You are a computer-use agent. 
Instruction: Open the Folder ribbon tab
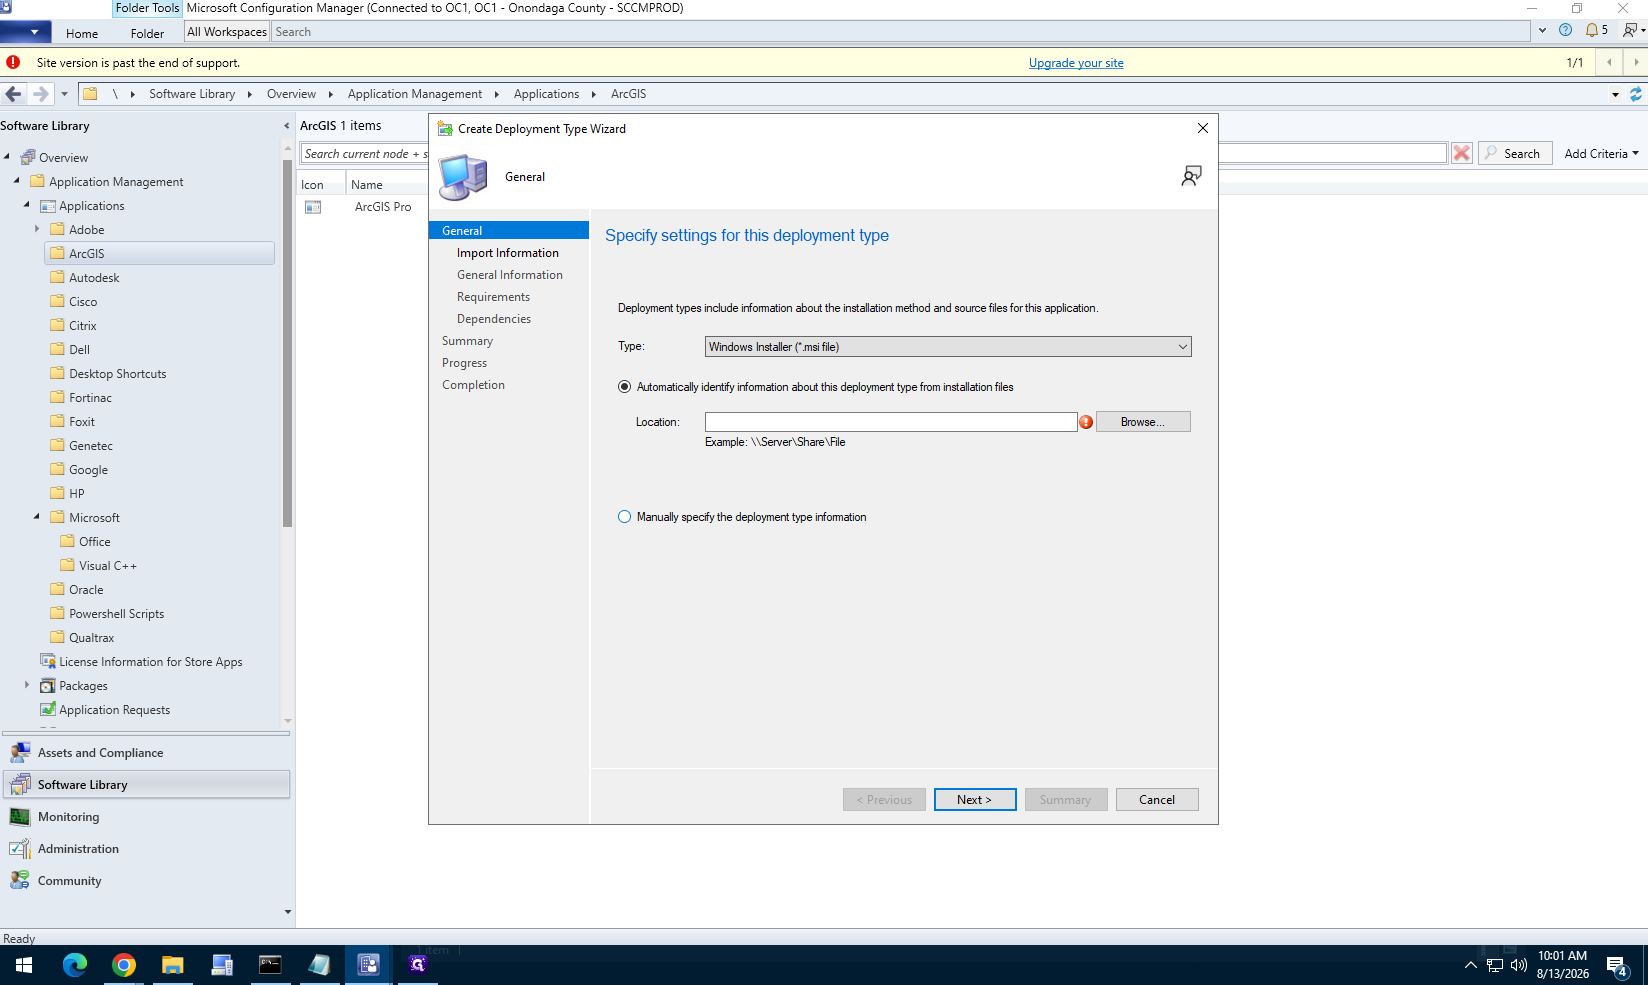click(147, 33)
